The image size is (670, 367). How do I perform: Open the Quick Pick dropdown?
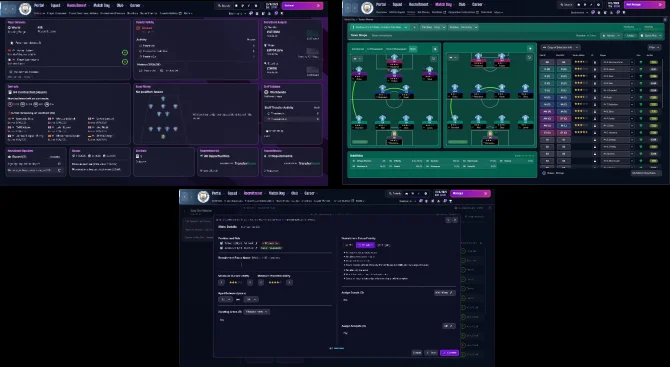650,35
